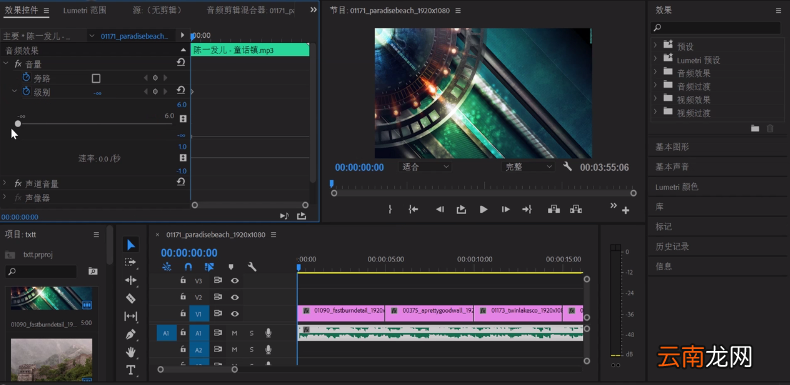Hide track V1 with its eye icon
The width and height of the screenshot is (790, 385).
235,313
